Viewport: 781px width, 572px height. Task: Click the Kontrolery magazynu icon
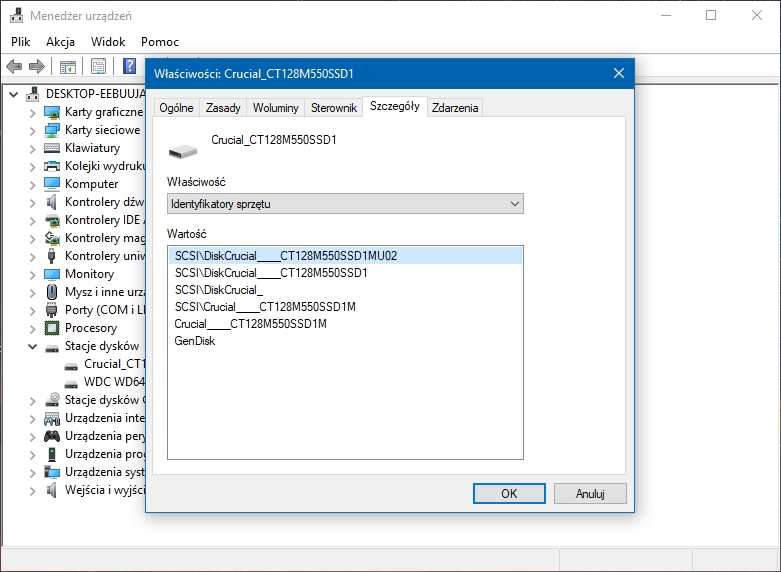(x=52, y=238)
